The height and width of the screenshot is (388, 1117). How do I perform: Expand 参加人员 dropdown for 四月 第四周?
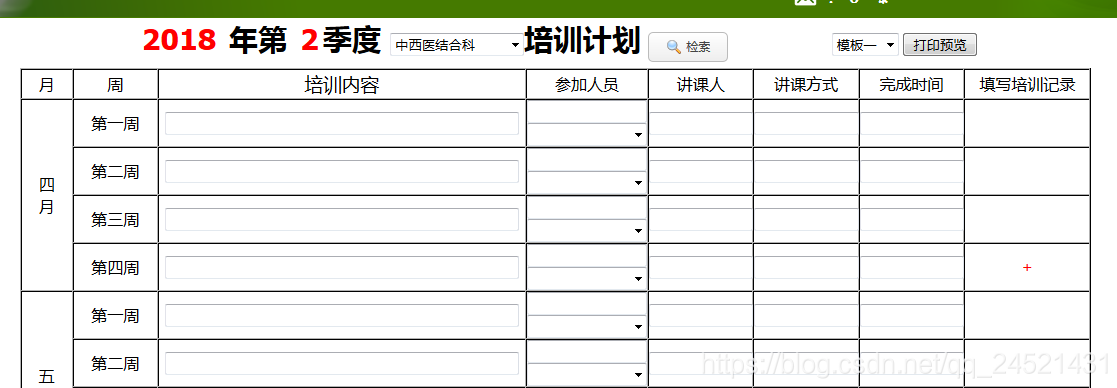pos(587,279)
